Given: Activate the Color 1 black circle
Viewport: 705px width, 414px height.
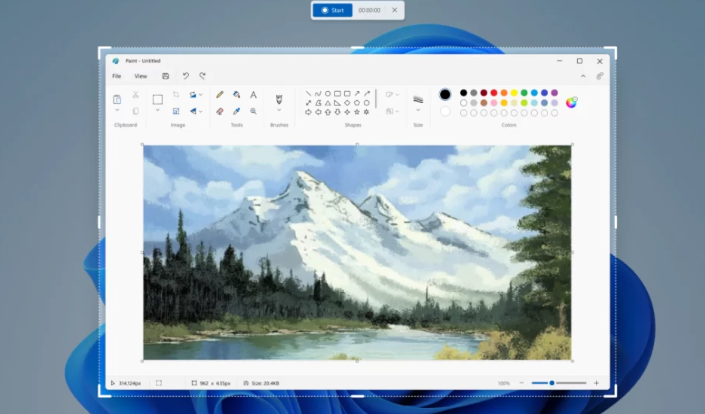Looking at the screenshot, I should pos(445,94).
